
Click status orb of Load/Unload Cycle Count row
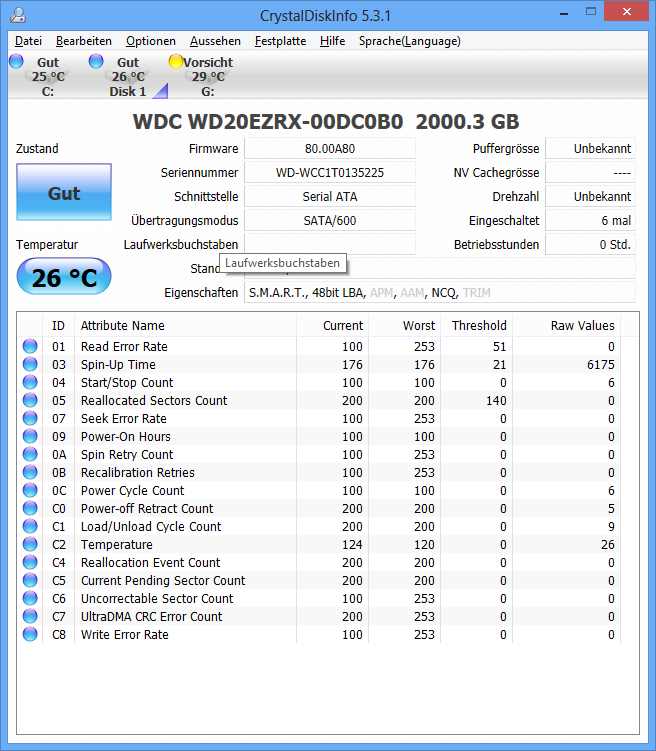click(x=30, y=526)
